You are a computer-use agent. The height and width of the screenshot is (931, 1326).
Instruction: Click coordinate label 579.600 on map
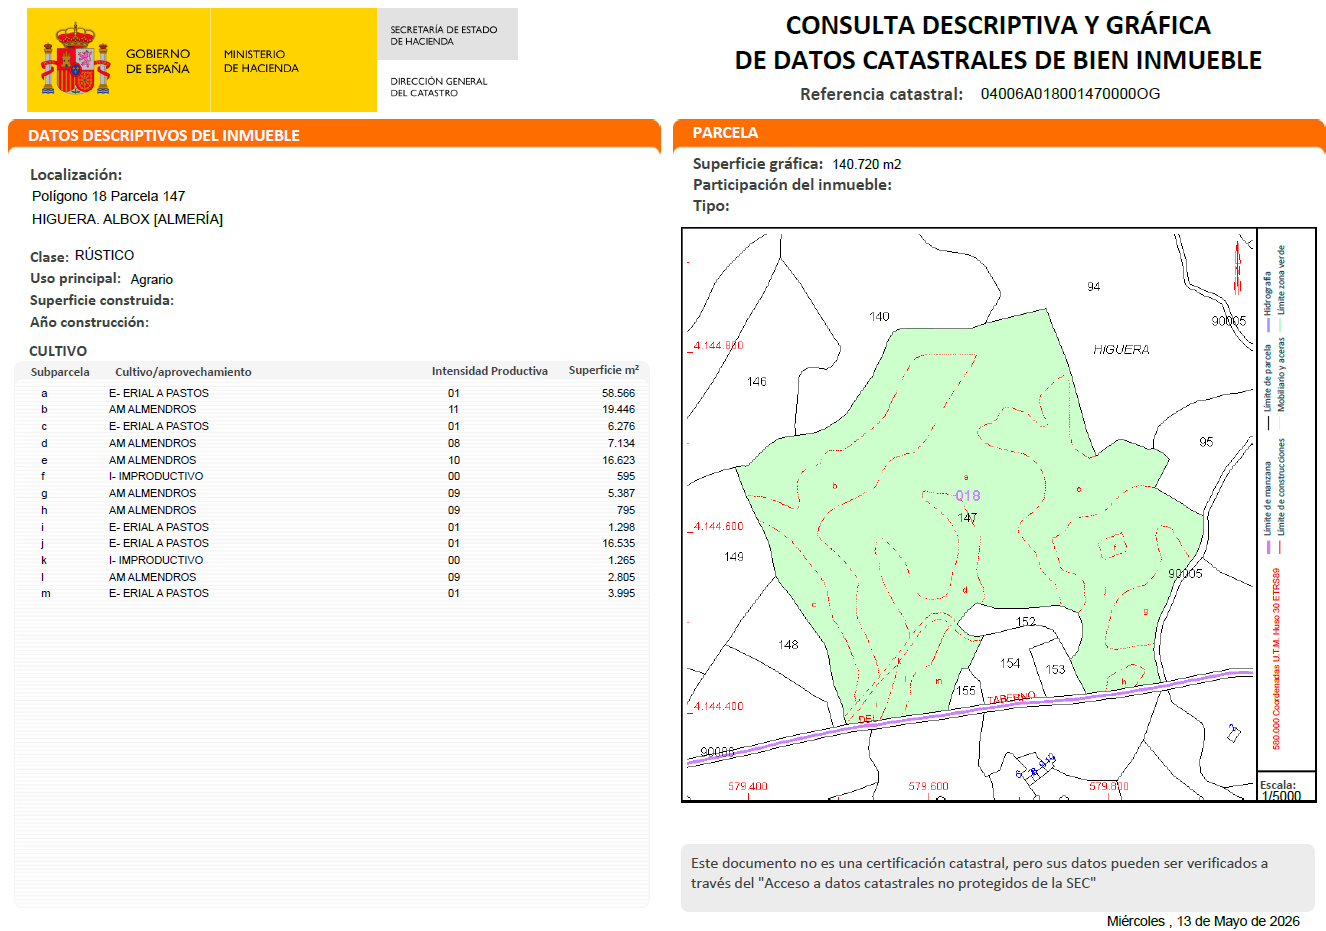(x=928, y=786)
